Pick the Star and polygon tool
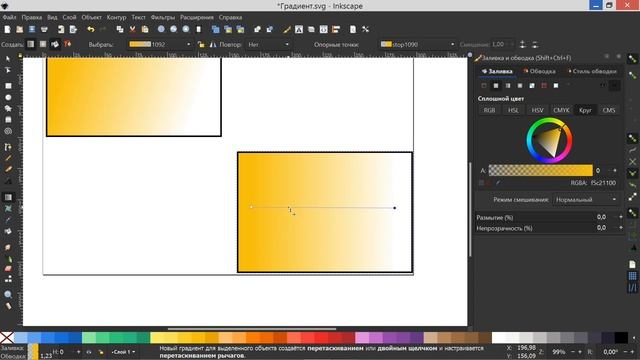Screen dimensions: 640x360 [x=8, y=109]
